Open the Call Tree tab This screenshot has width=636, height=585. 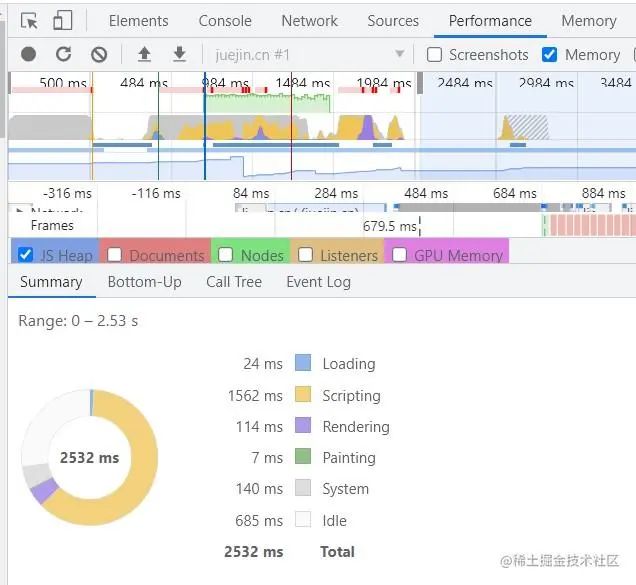pos(234,282)
